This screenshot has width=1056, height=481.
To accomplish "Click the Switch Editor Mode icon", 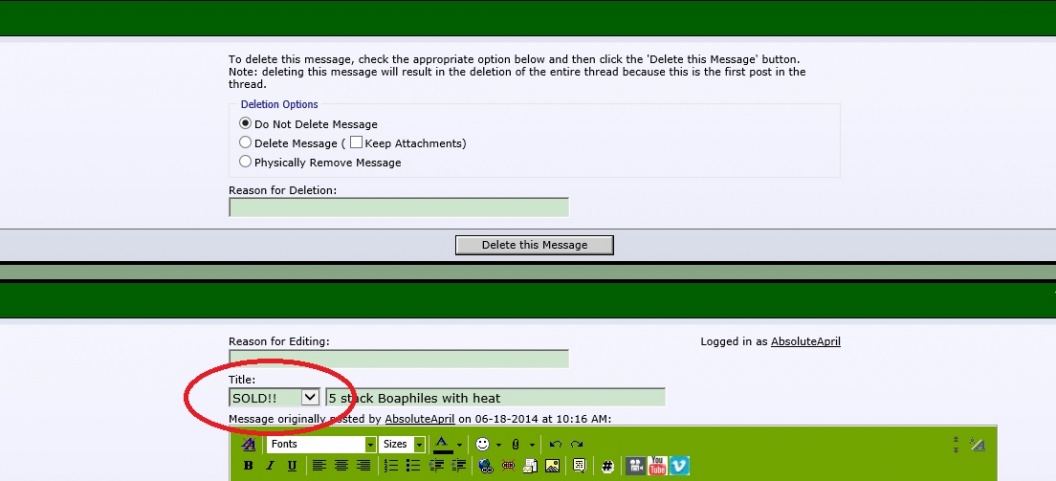I will point(977,444).
